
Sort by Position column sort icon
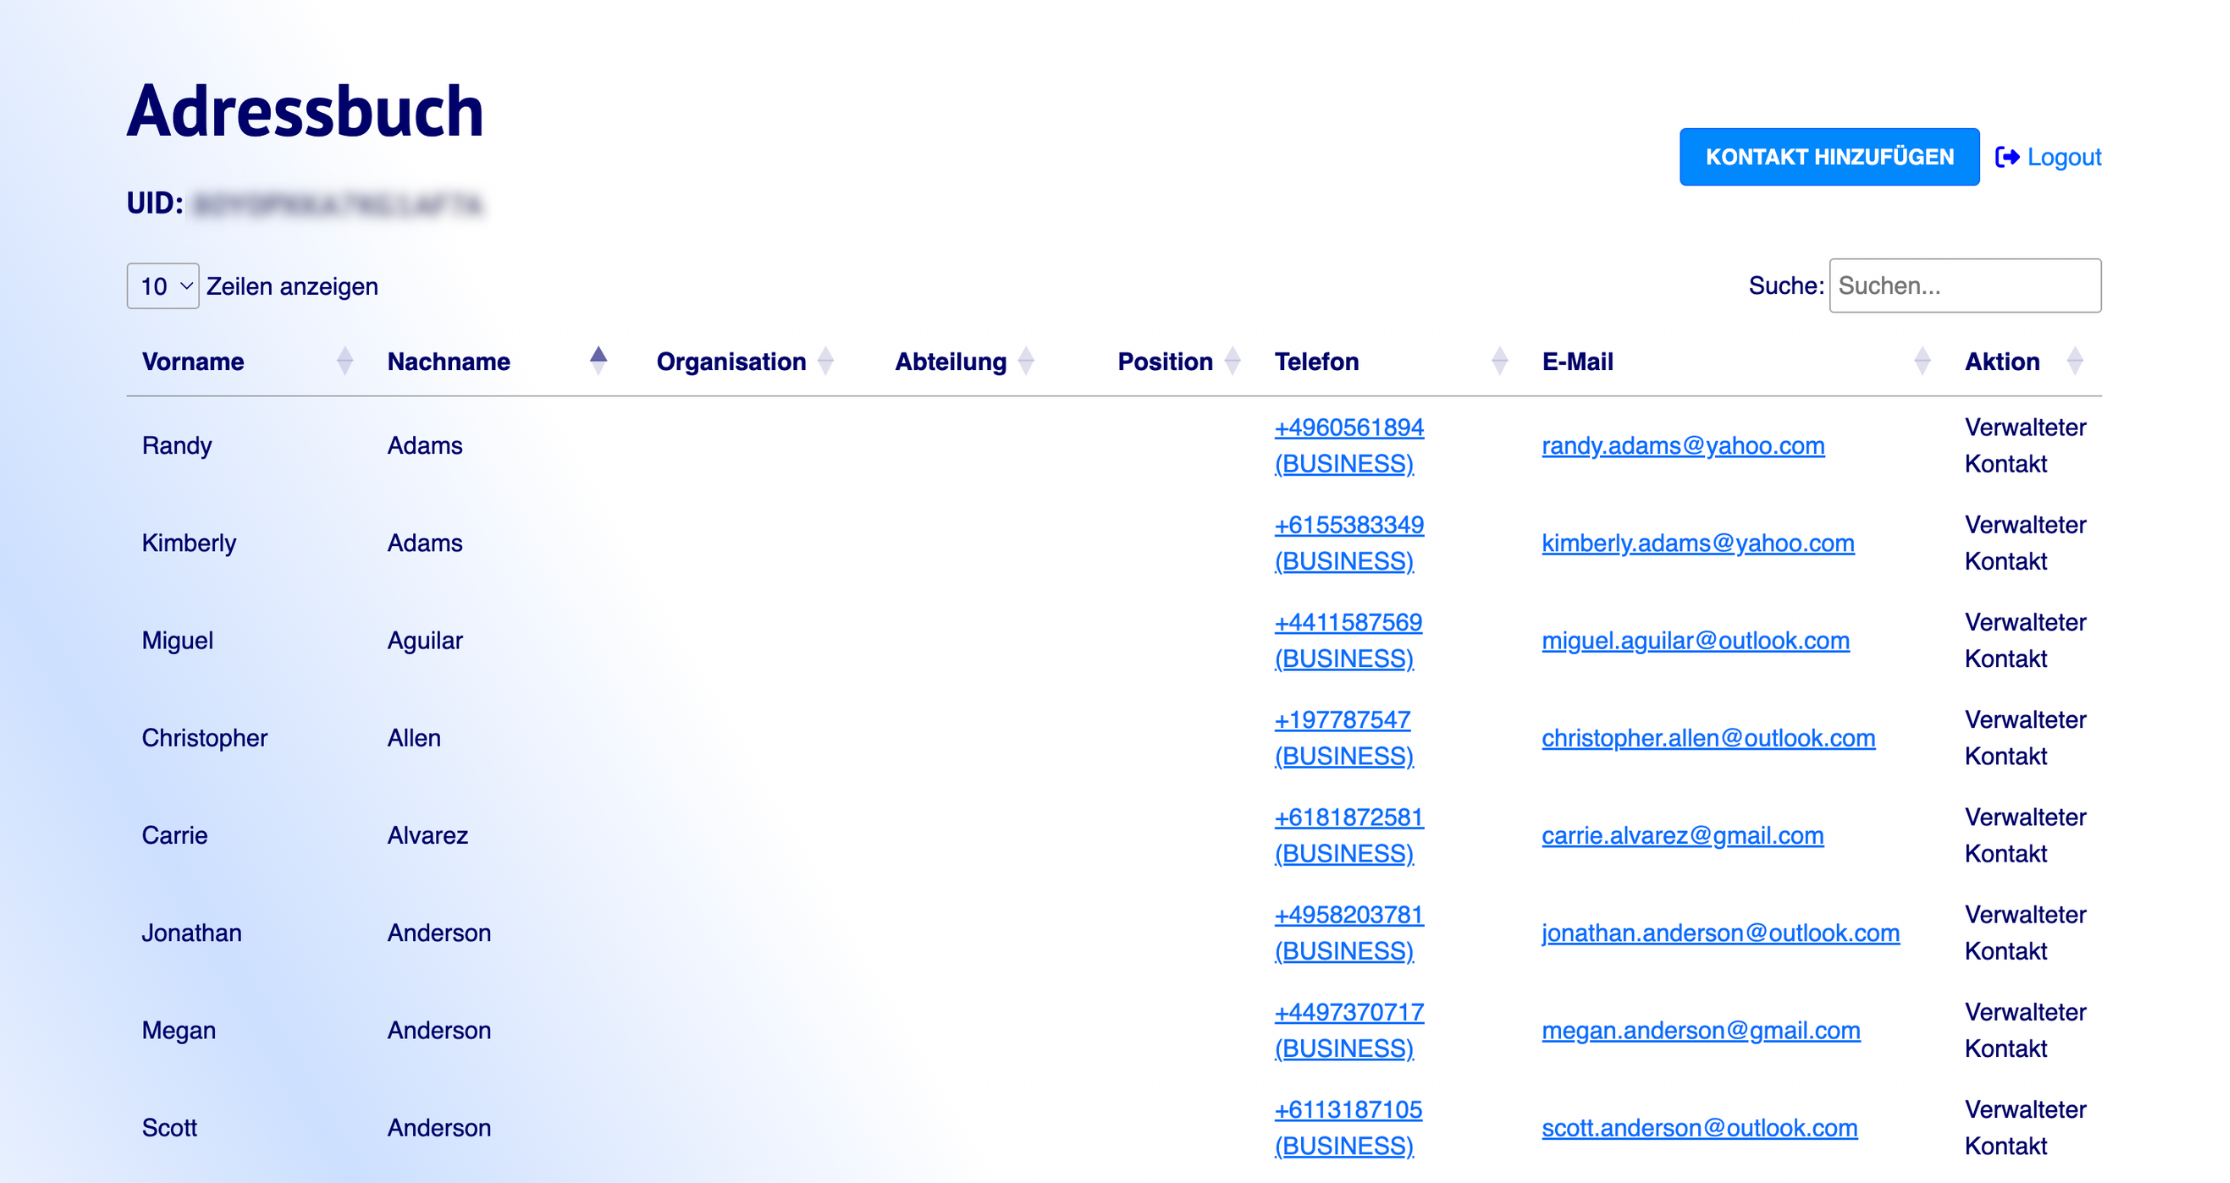coord(1232,361)
